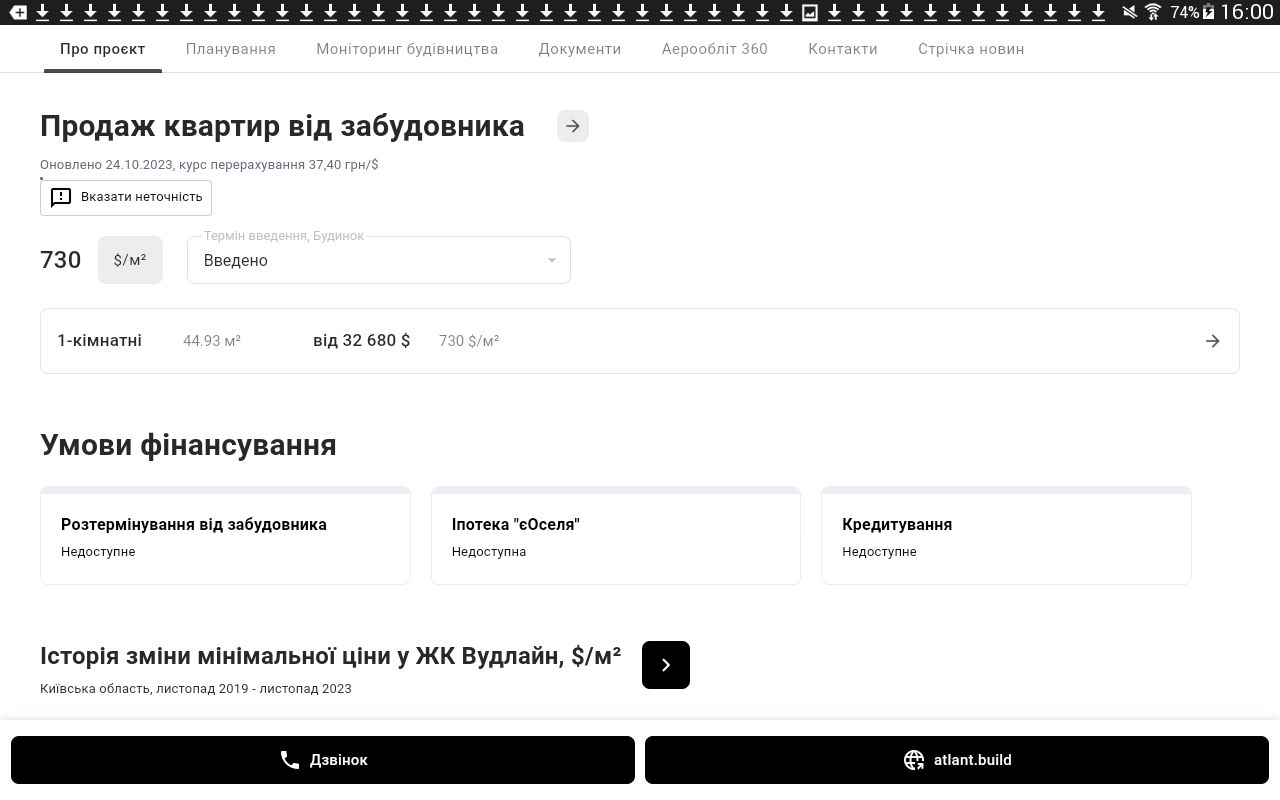Tap the first icon in the status bar
The image size is (1280, 800).
pyautogui.click(x=18, y=12)
